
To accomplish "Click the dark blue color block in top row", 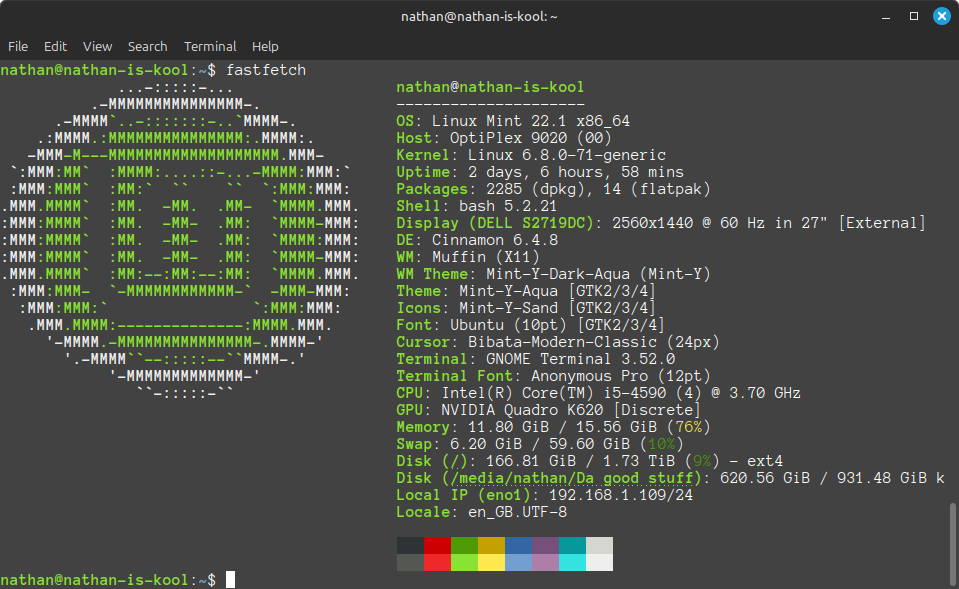I will (518, 546).
